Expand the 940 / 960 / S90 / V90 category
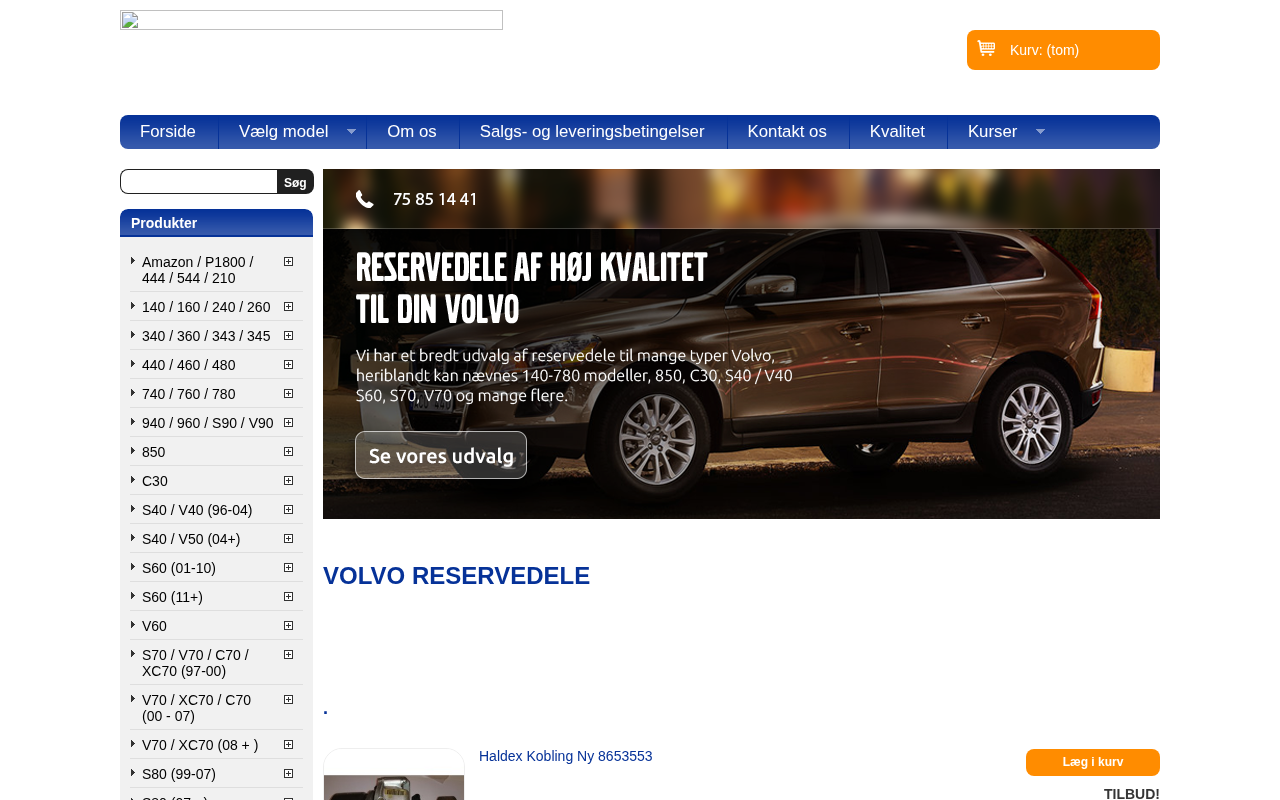Viewport: 1280px width, 800px height. tap(288, 423)
